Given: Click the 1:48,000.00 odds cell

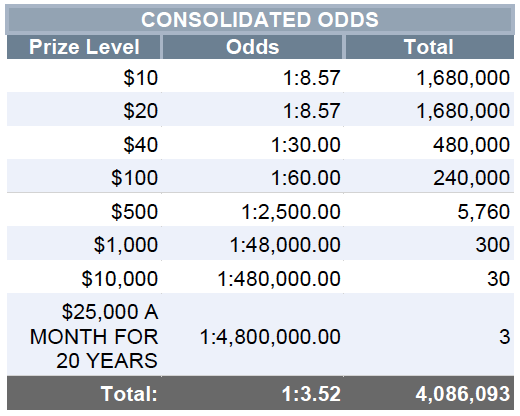Looking at the screenshot, I should coord(253,244).
